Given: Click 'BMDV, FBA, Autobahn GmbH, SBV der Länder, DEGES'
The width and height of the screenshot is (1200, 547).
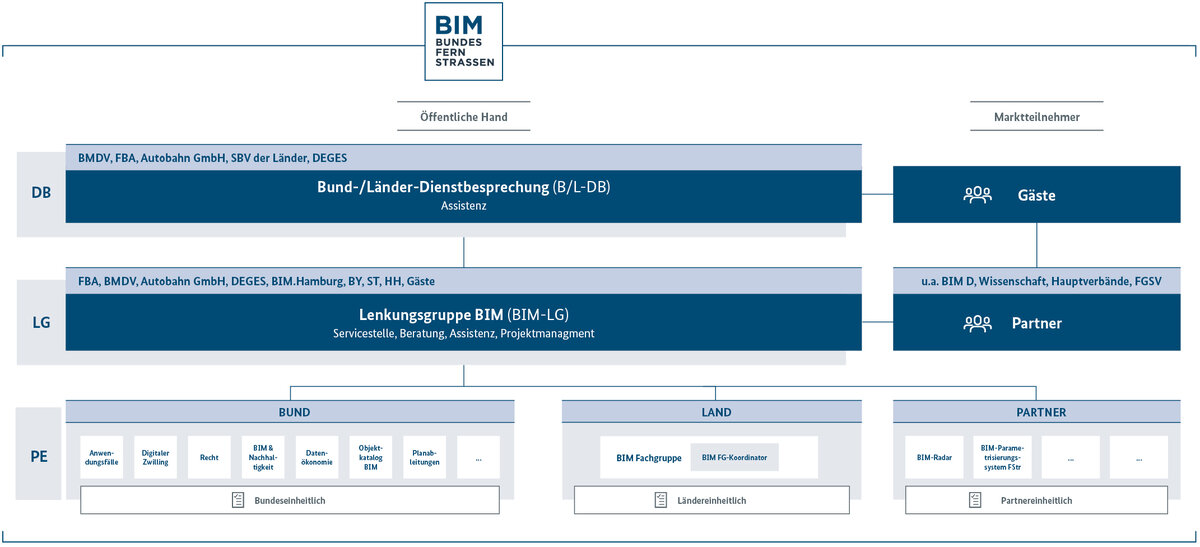Looking at the screenshot, I should pos(213,158).
